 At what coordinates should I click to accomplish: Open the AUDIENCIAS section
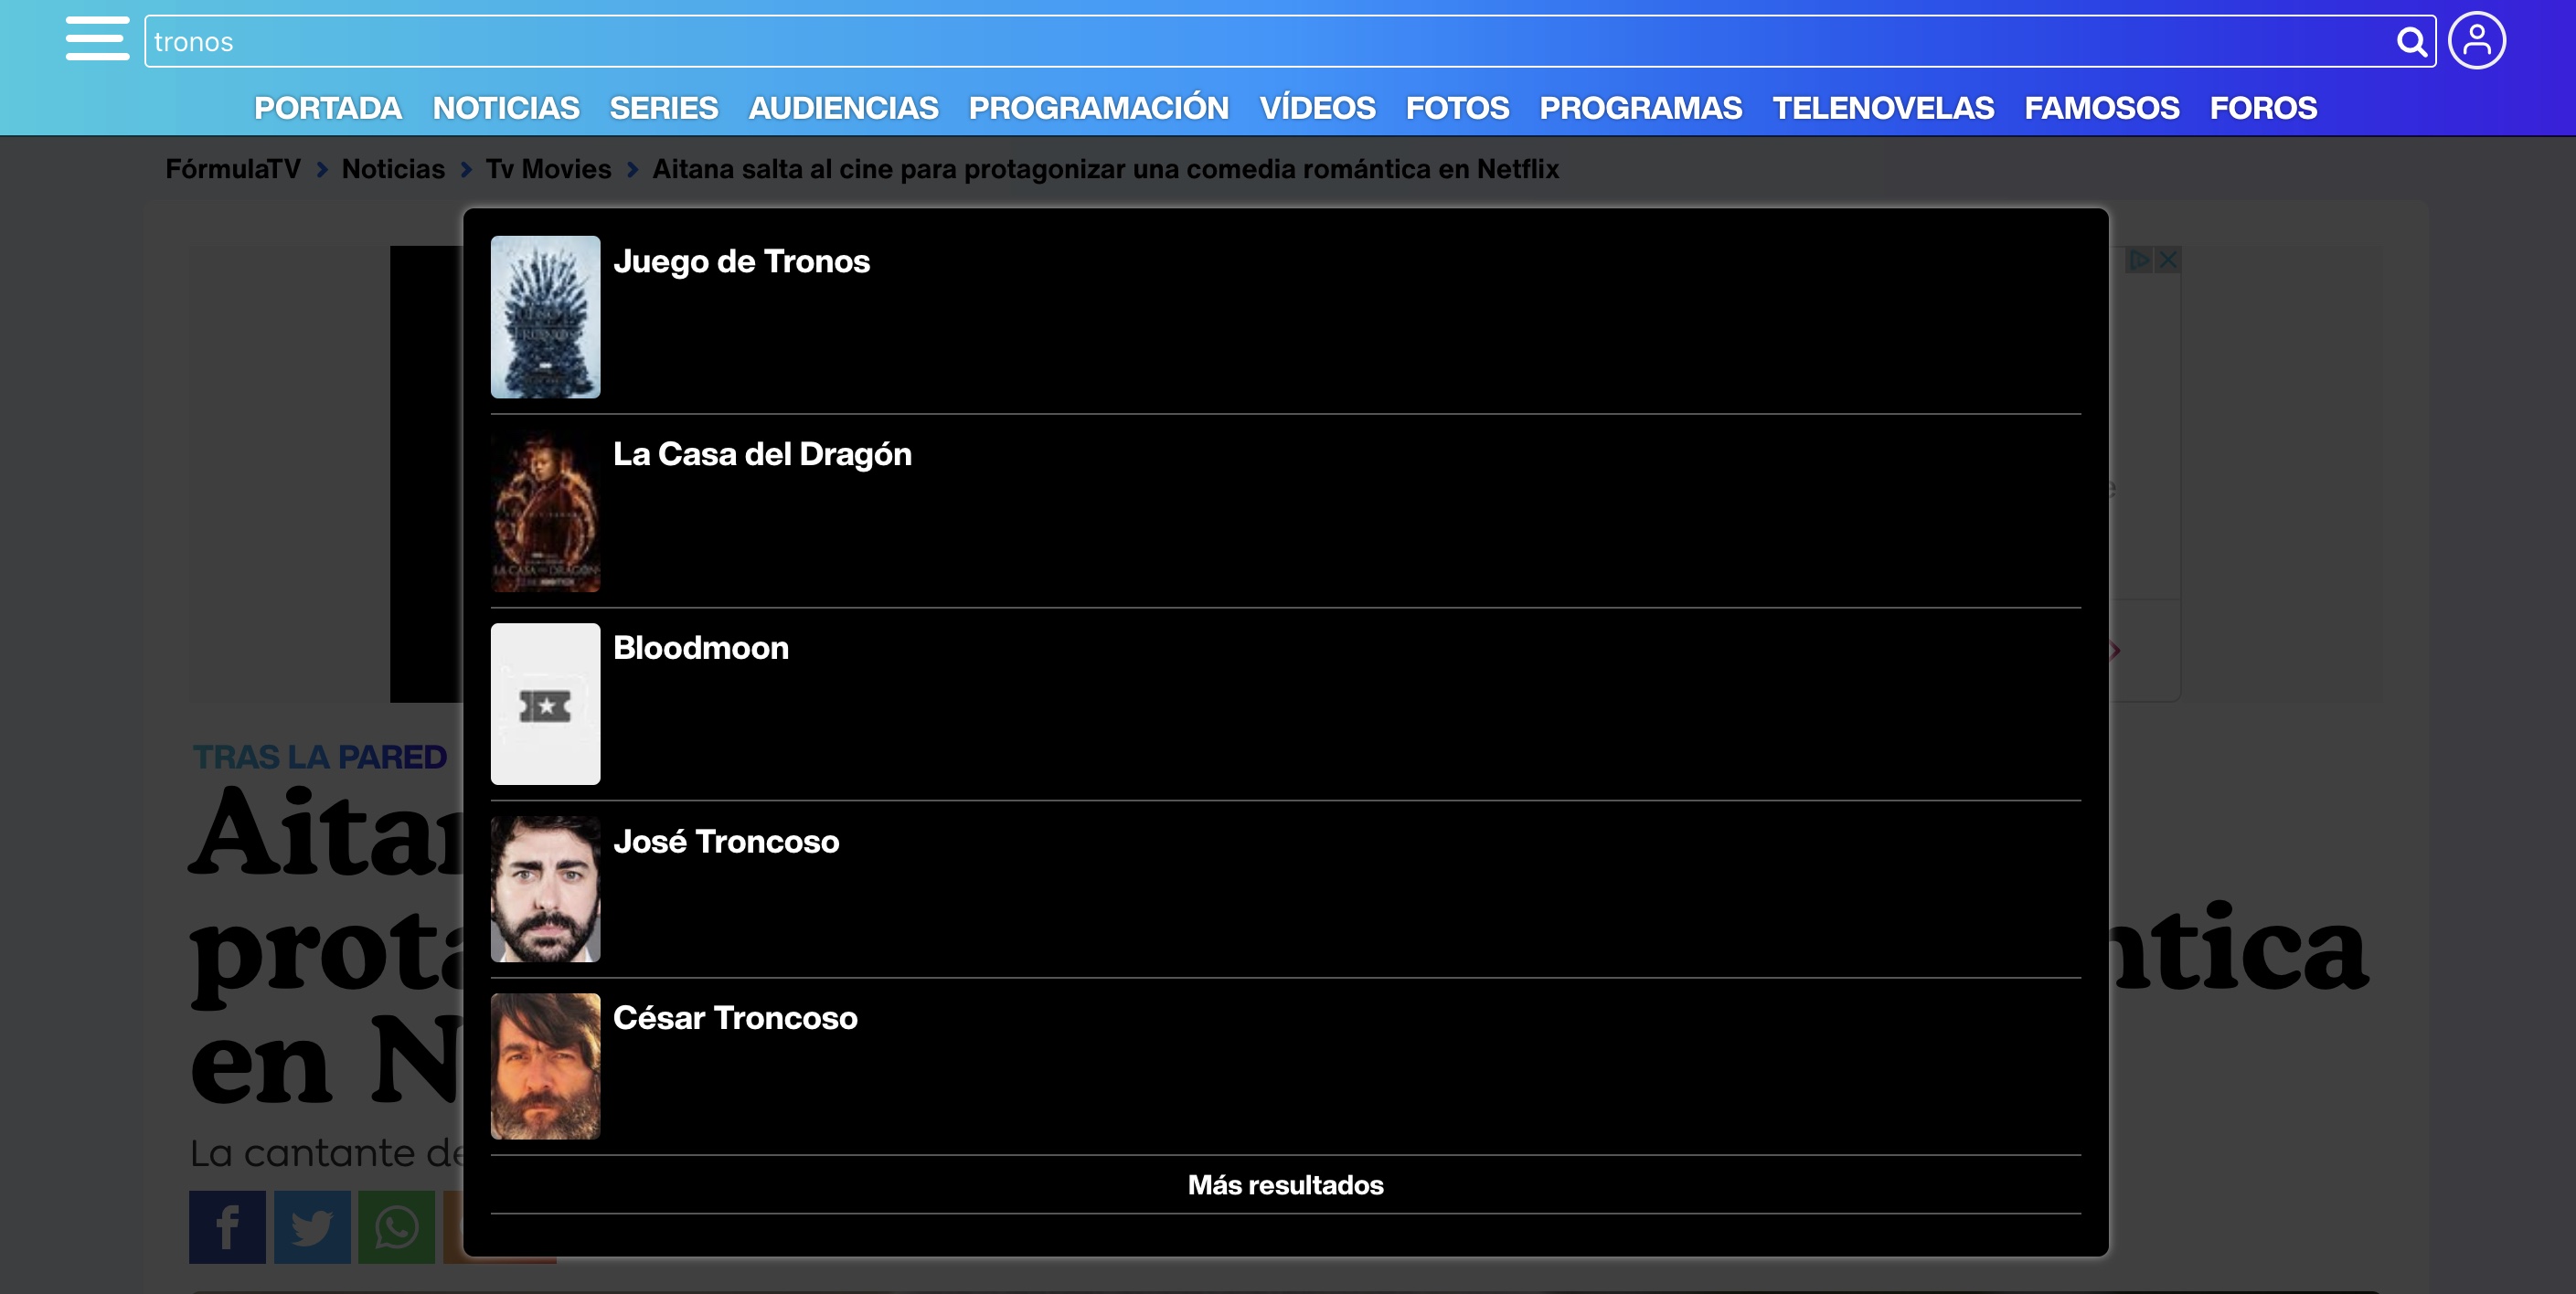(844, 108)
